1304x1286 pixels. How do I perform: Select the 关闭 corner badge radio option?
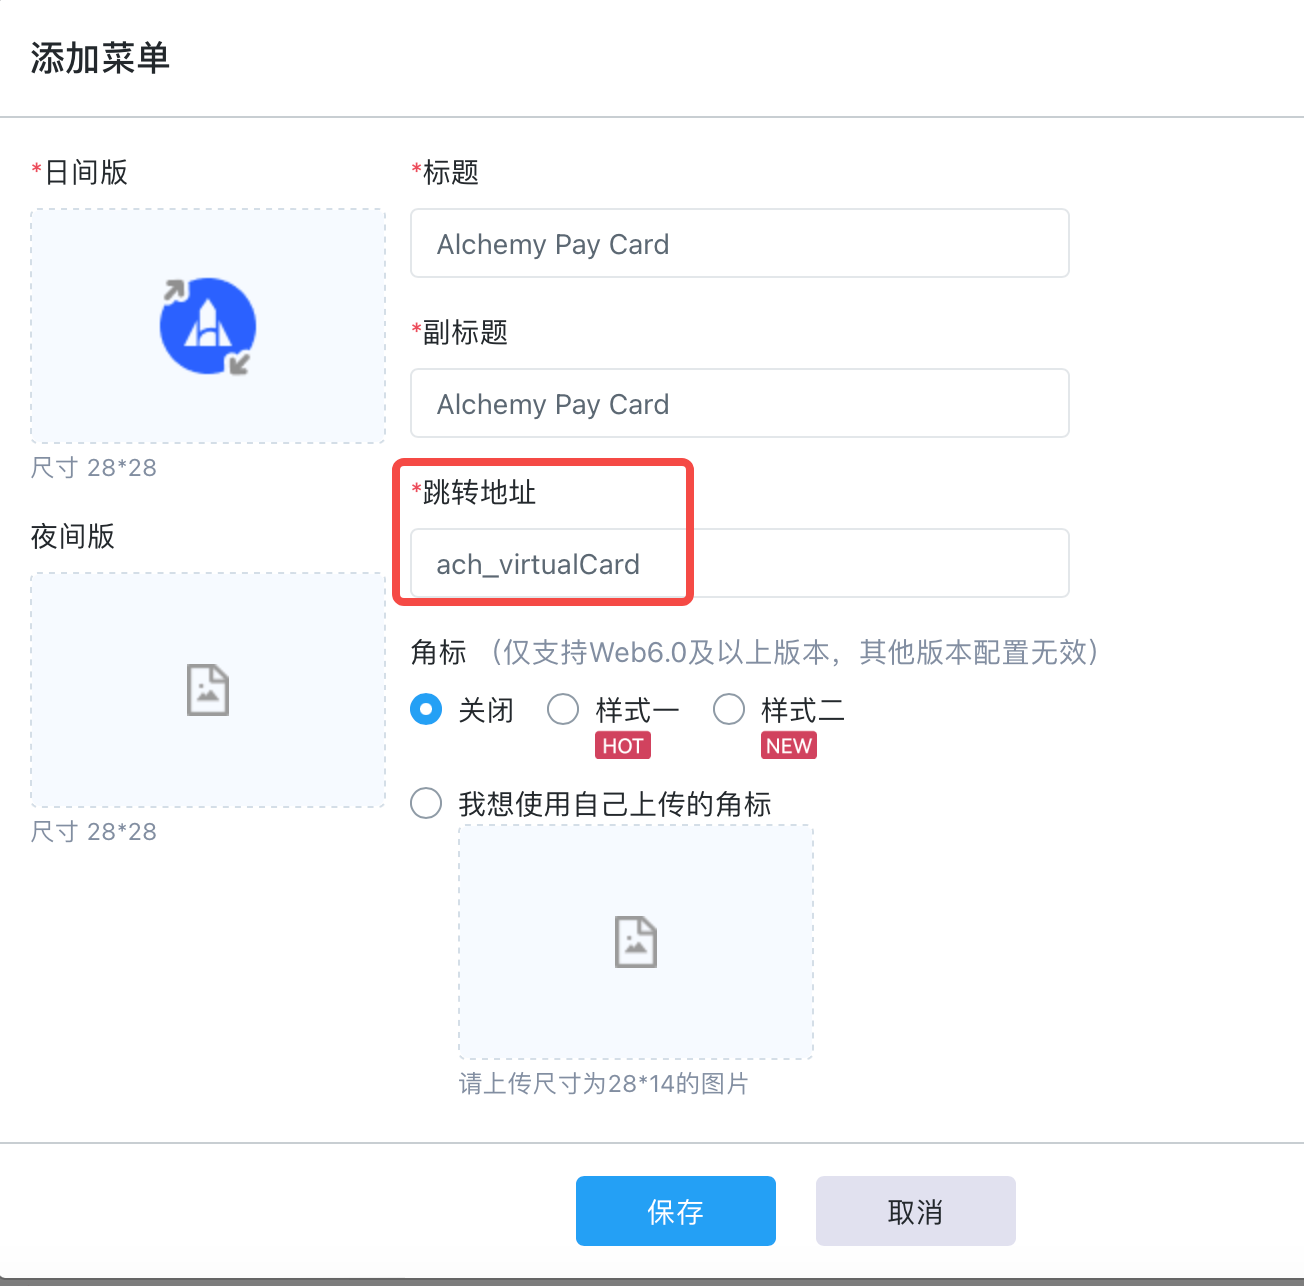tap(426, 710)
